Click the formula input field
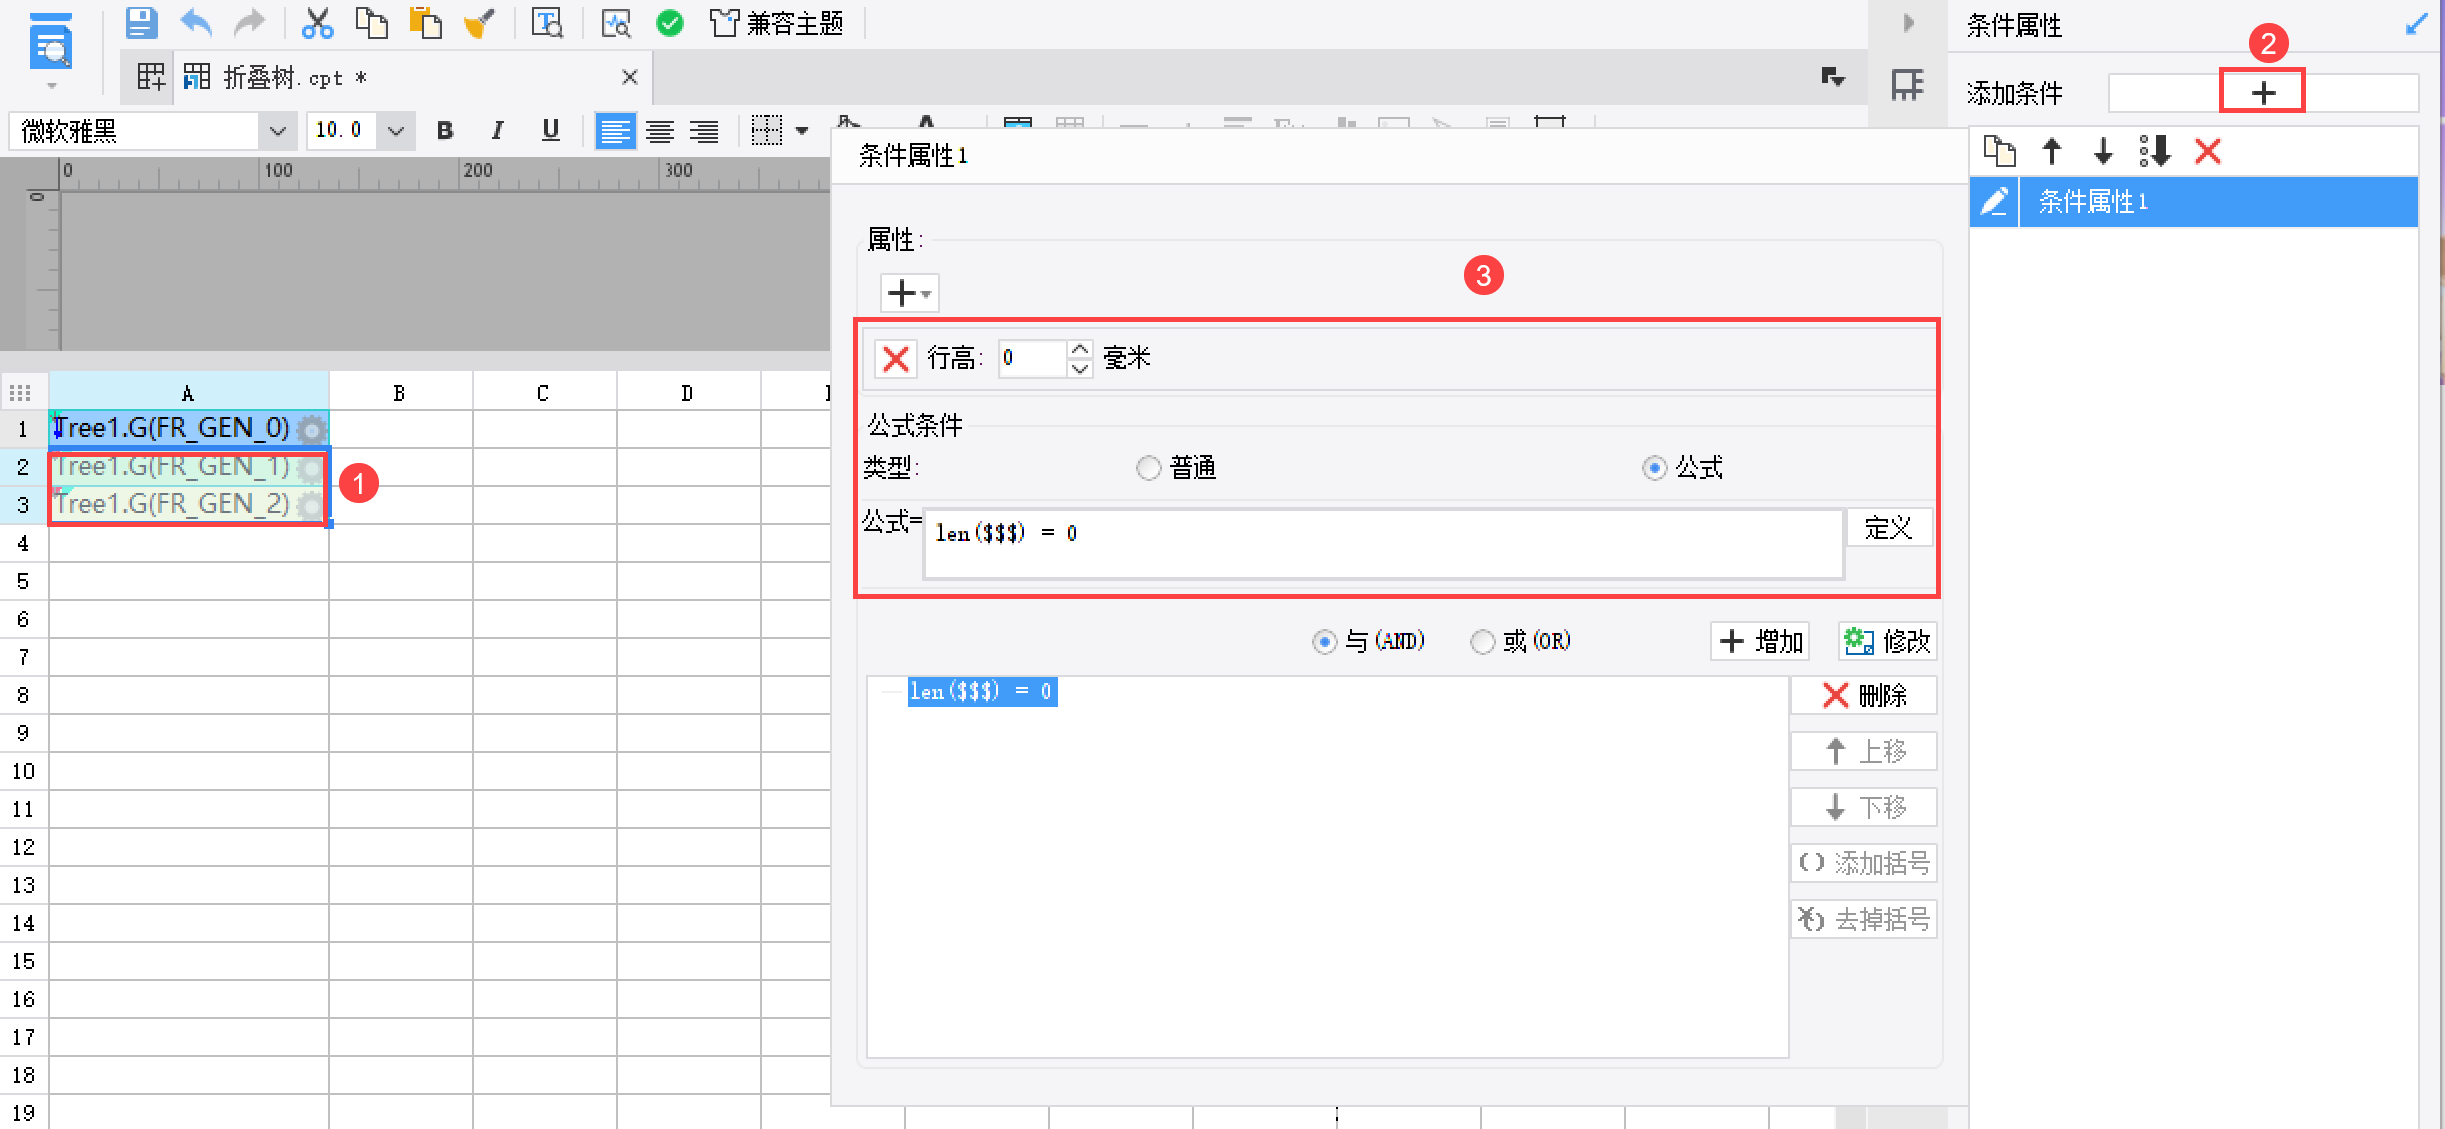 (1382, 544)
